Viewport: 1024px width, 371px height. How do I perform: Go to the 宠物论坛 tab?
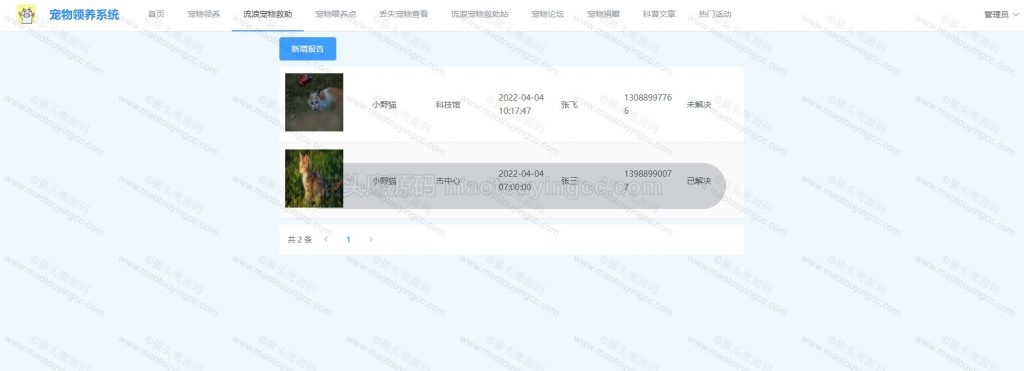coord(547,14)
